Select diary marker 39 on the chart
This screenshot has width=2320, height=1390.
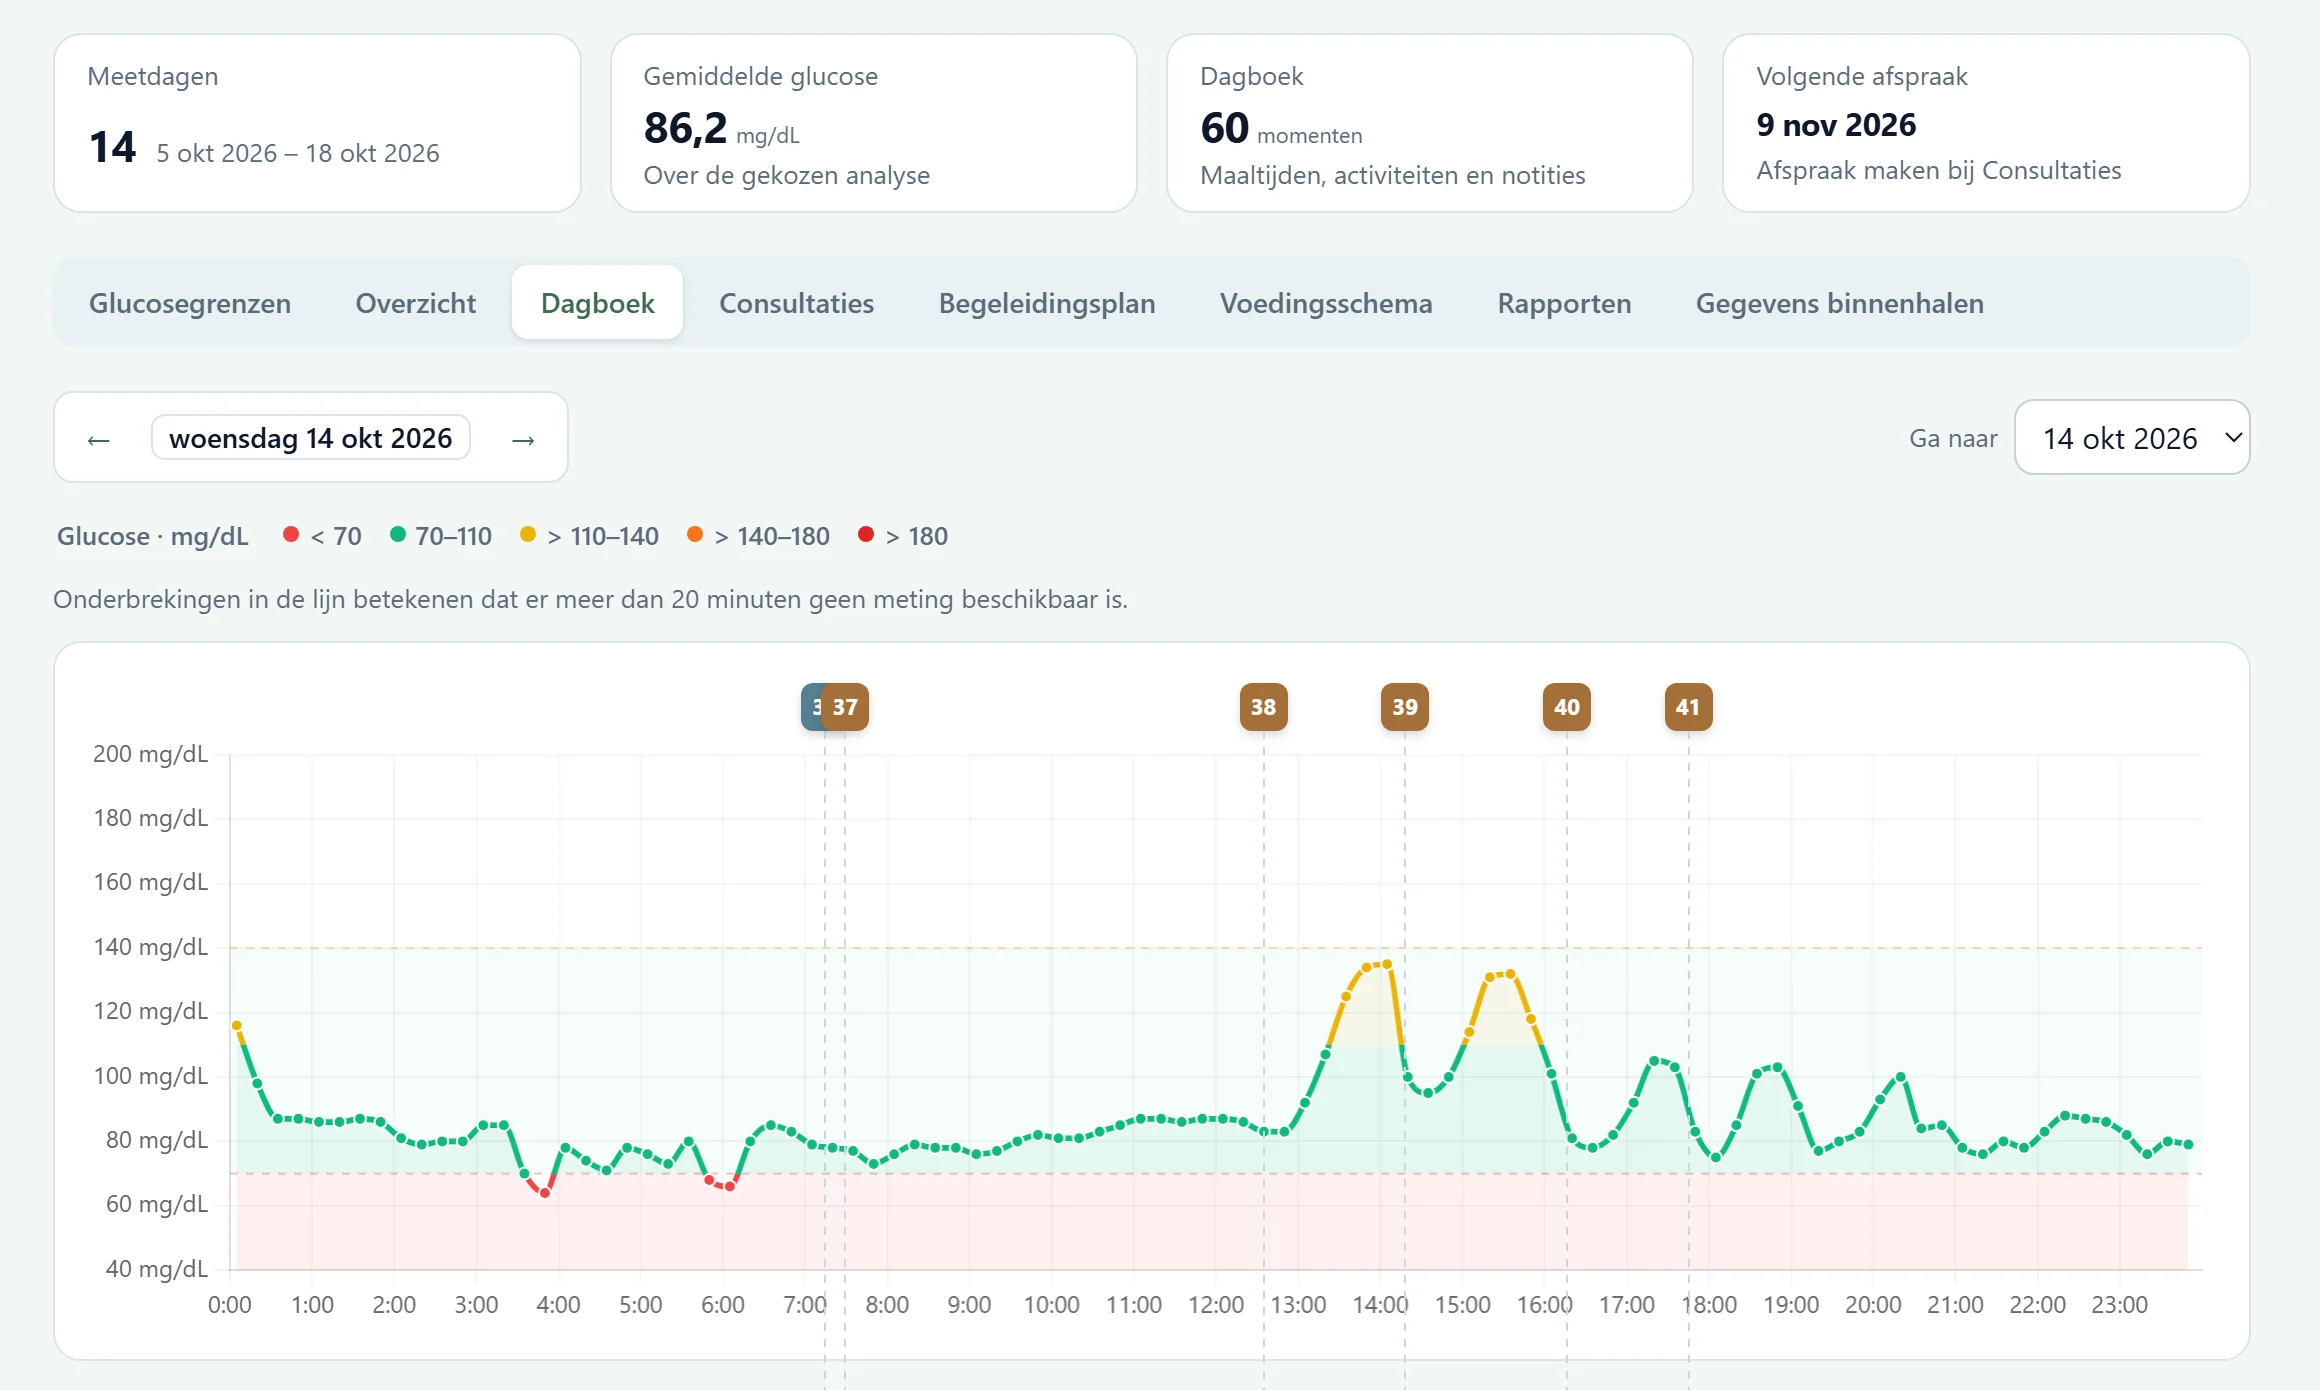1405,707
